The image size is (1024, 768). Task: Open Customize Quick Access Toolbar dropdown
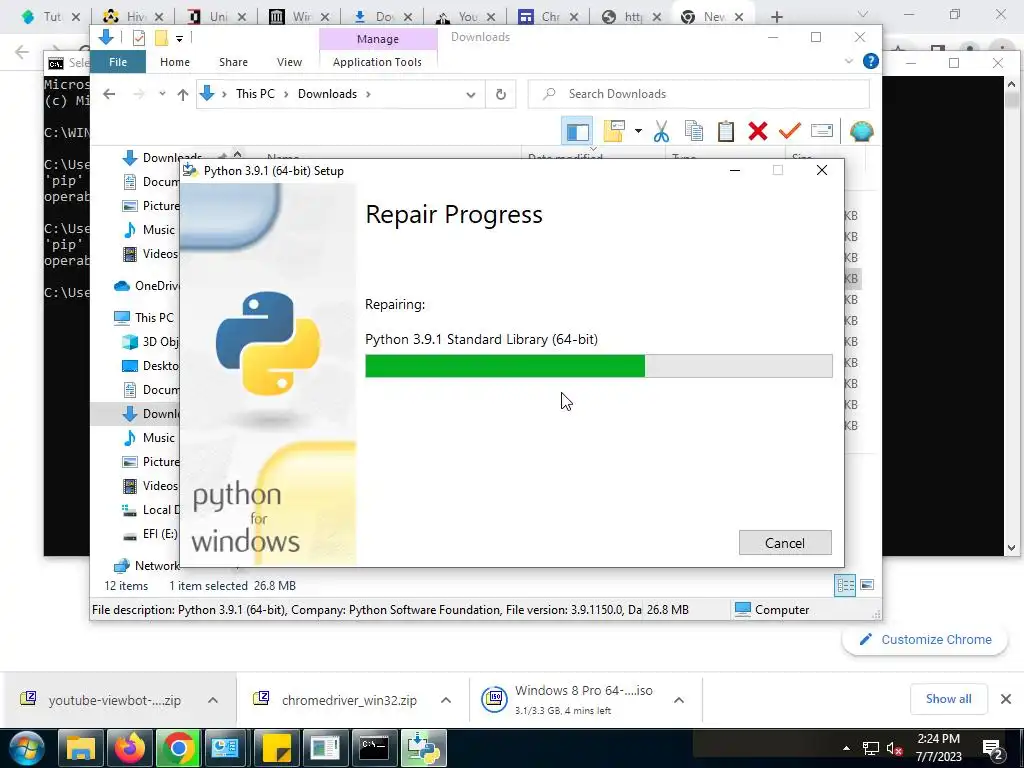(x=179, y=39)
